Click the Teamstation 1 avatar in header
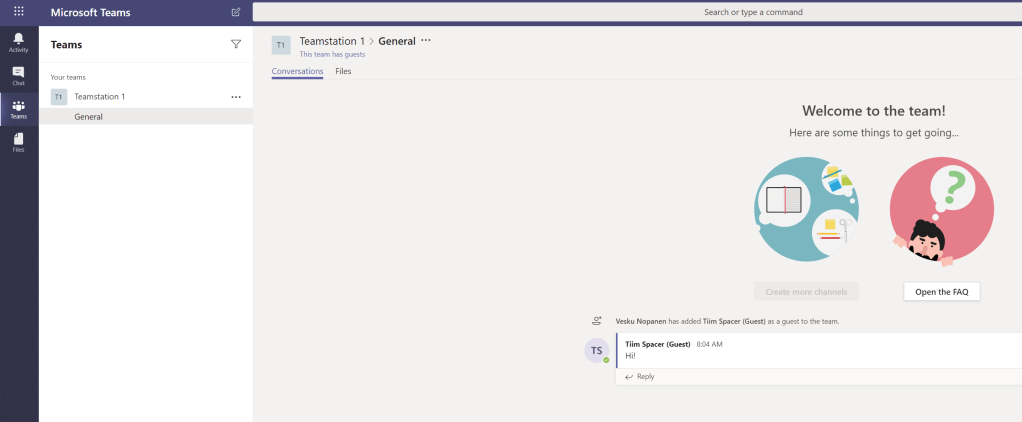Screen dimensions: 1022x422 [x=281, y=45]
